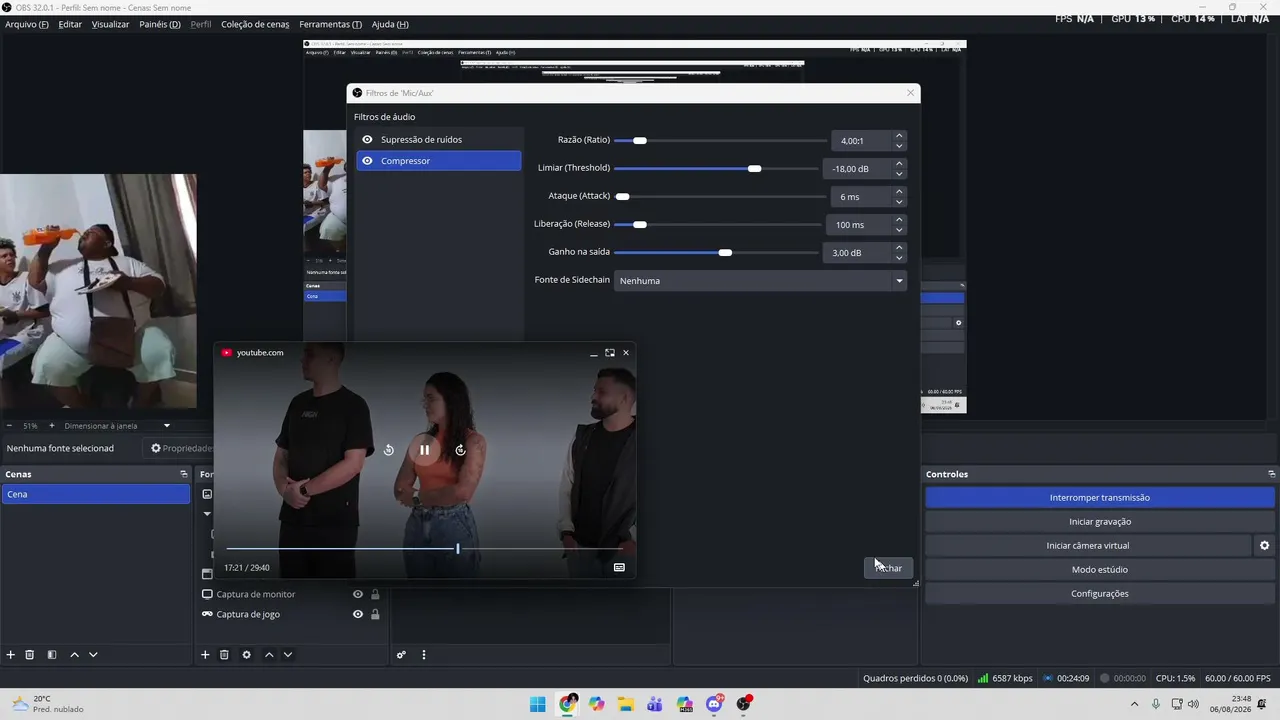Open the audio mixer three-dot menu
This screenshot has height=720, width=1280.
tap(423, 655)
